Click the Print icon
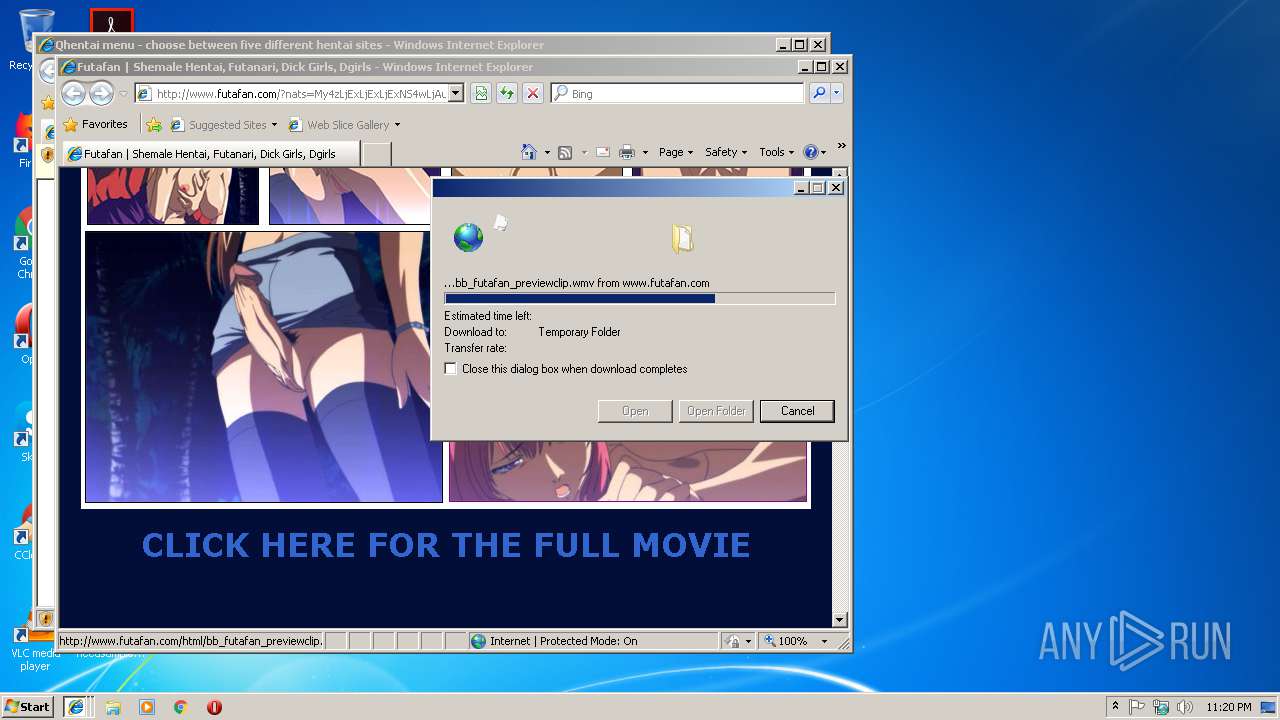The width and height of the screenshot is (1280, 720). coord(627,152)
